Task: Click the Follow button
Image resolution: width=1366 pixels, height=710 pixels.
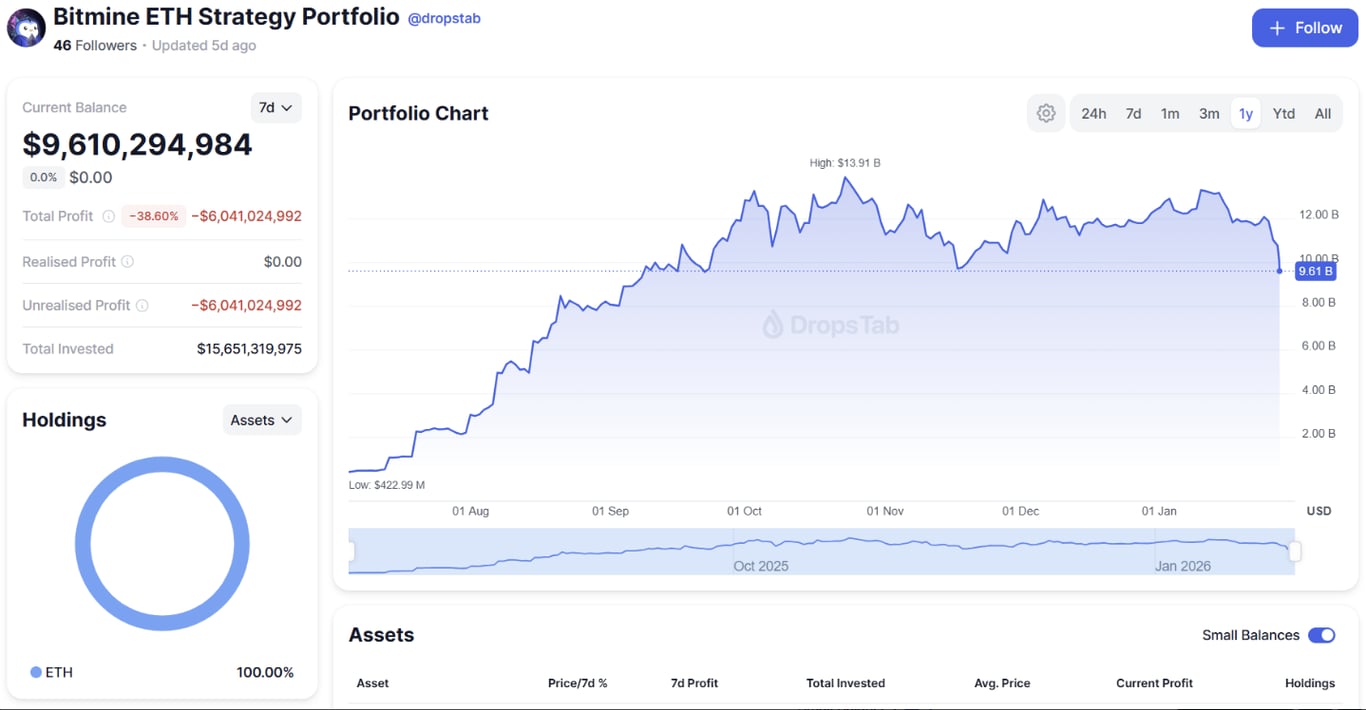Action: (x=1305, y=27)
